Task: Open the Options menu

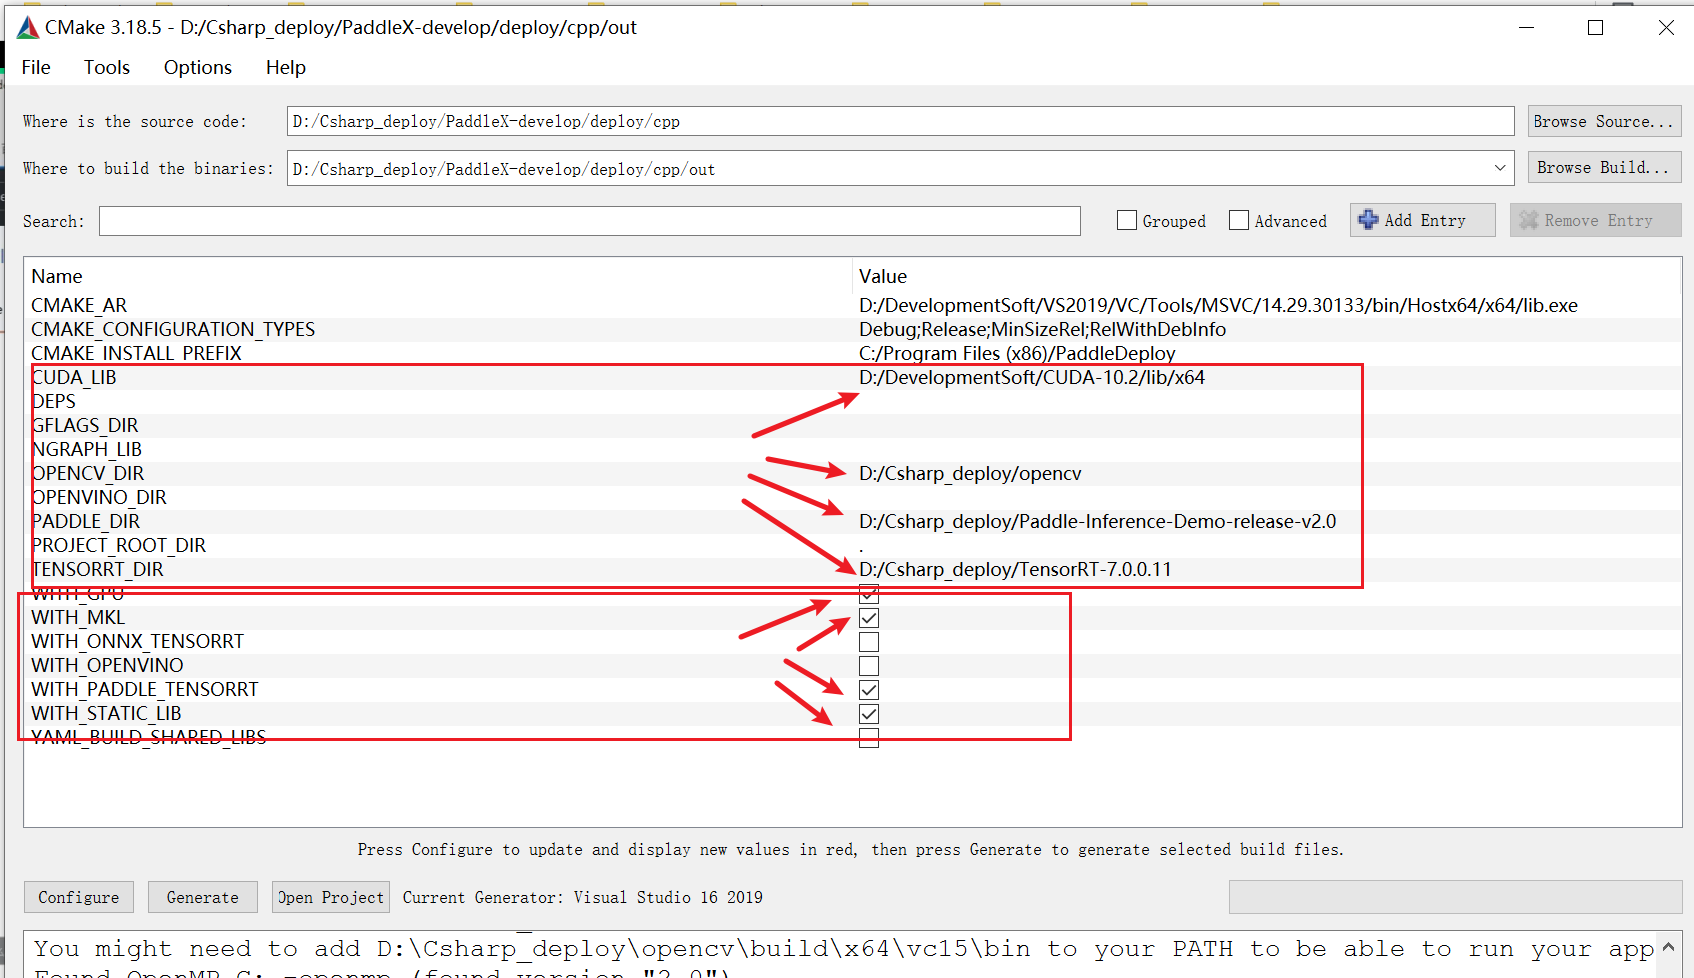Action: click(x=196, y=67)
